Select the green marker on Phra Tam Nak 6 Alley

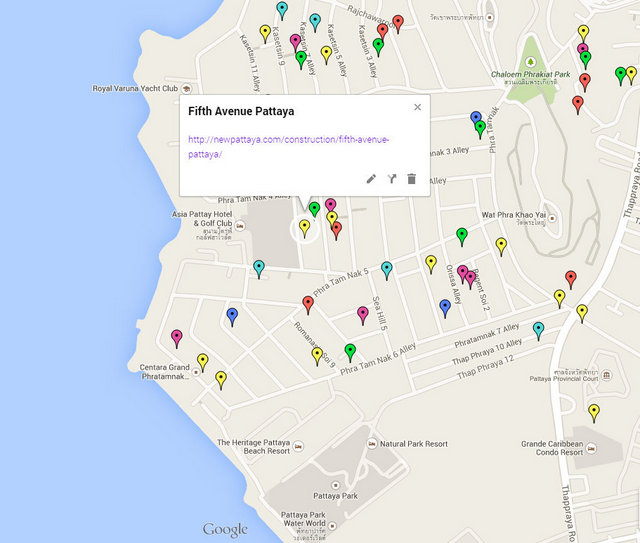(x=350, y=352)
